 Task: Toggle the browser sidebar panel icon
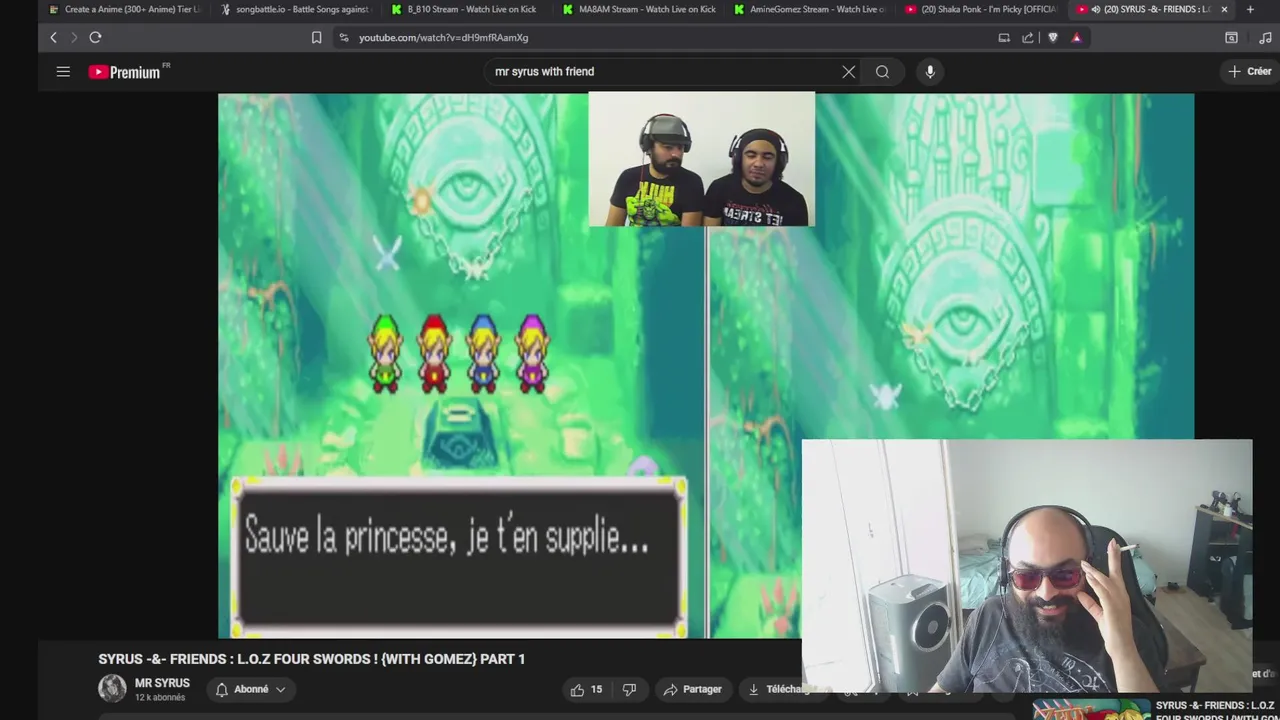[x=1231, y=37]
